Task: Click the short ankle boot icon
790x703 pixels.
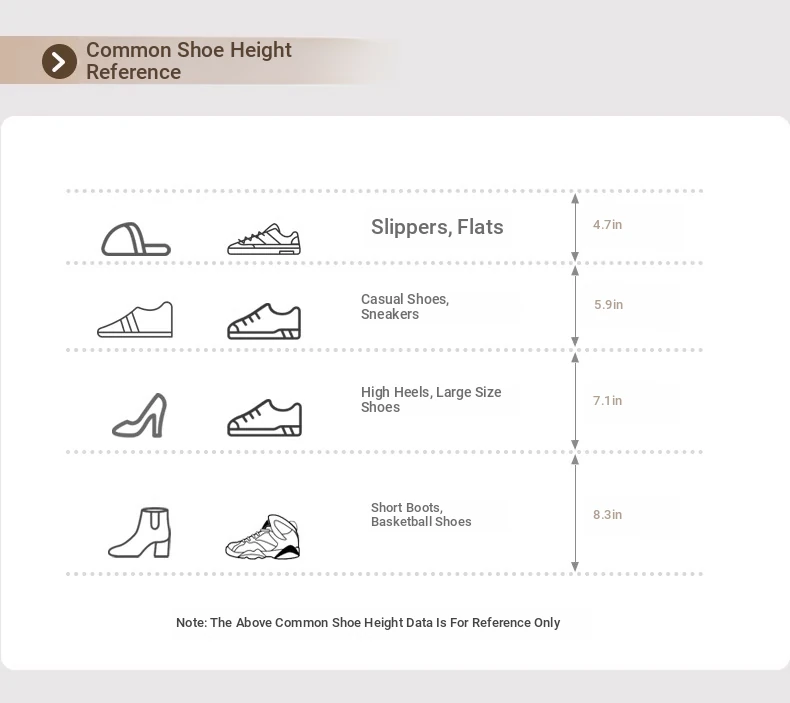Action: (x=140, y=532)
